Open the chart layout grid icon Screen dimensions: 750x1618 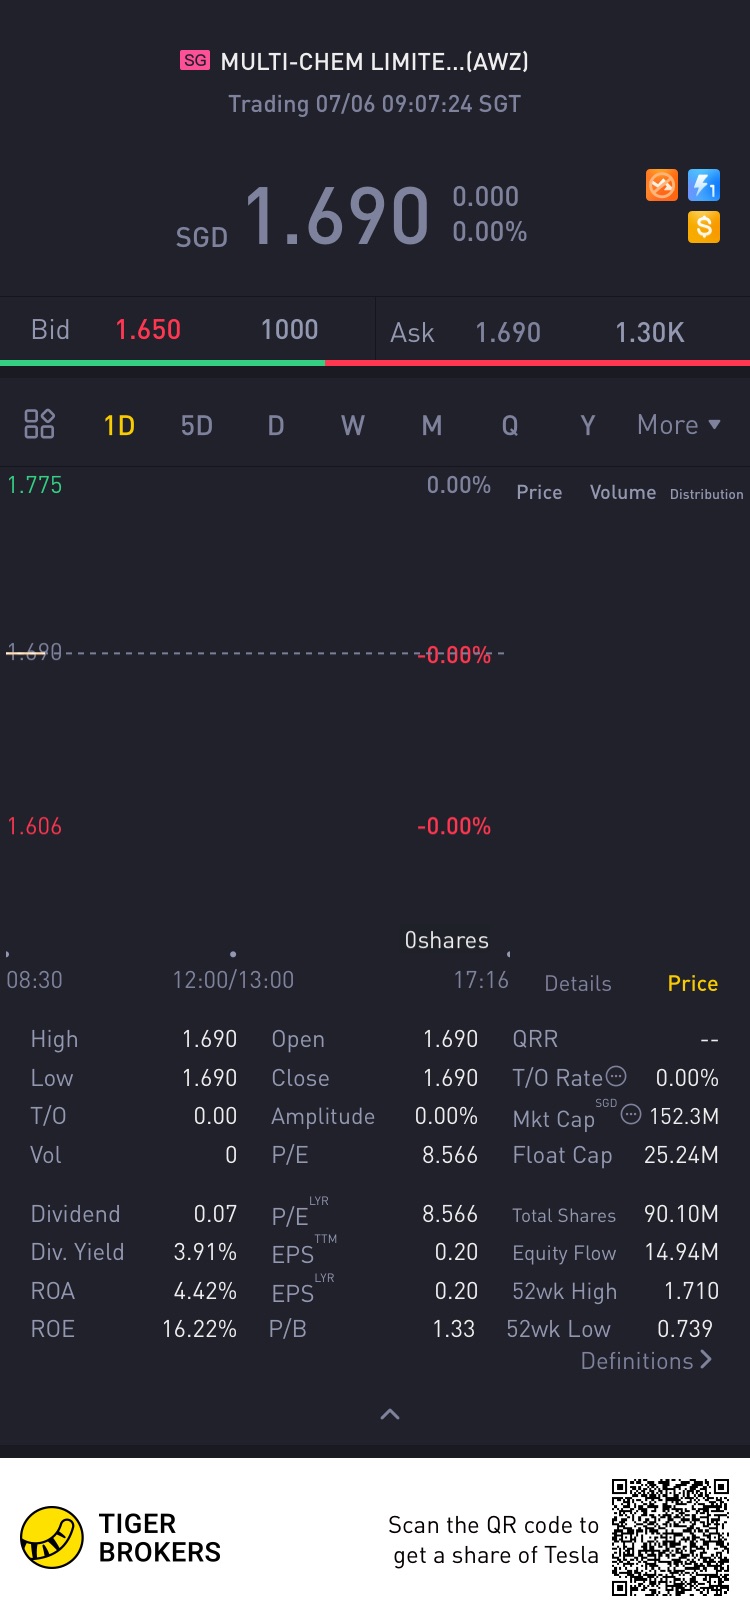[39, 424]
